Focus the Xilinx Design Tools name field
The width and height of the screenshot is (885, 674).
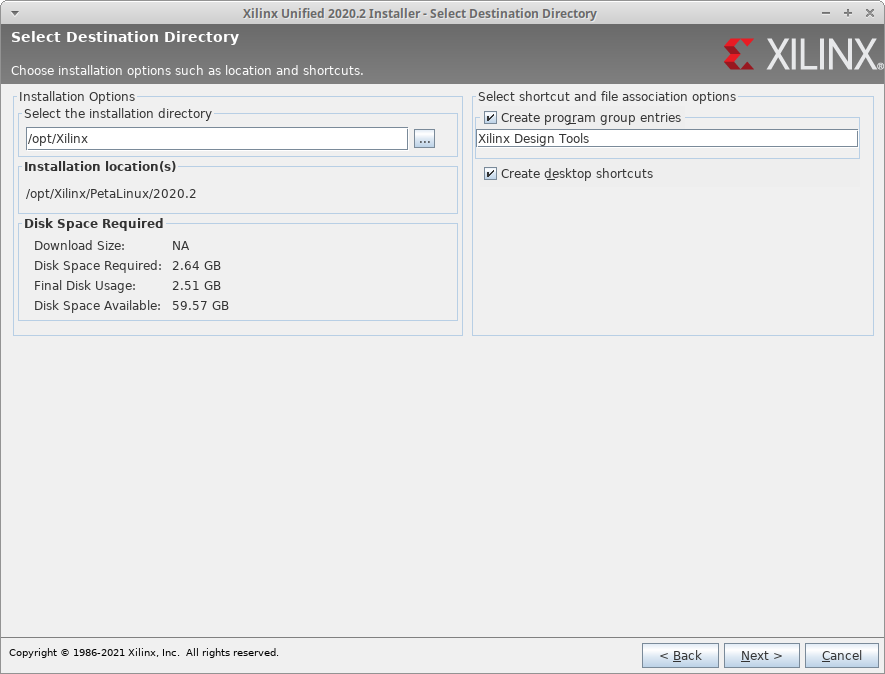[666, 139]
